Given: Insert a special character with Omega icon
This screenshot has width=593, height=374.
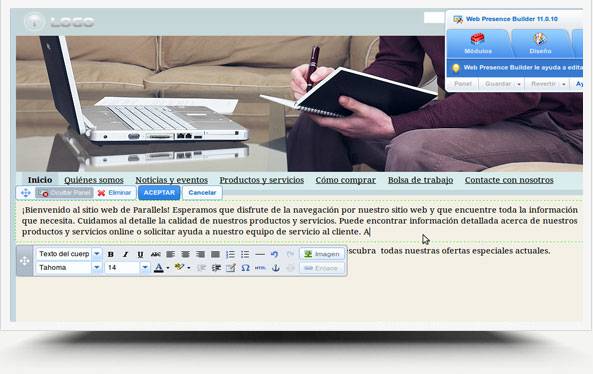Looking at the screenshot, I should pos(245,268).
